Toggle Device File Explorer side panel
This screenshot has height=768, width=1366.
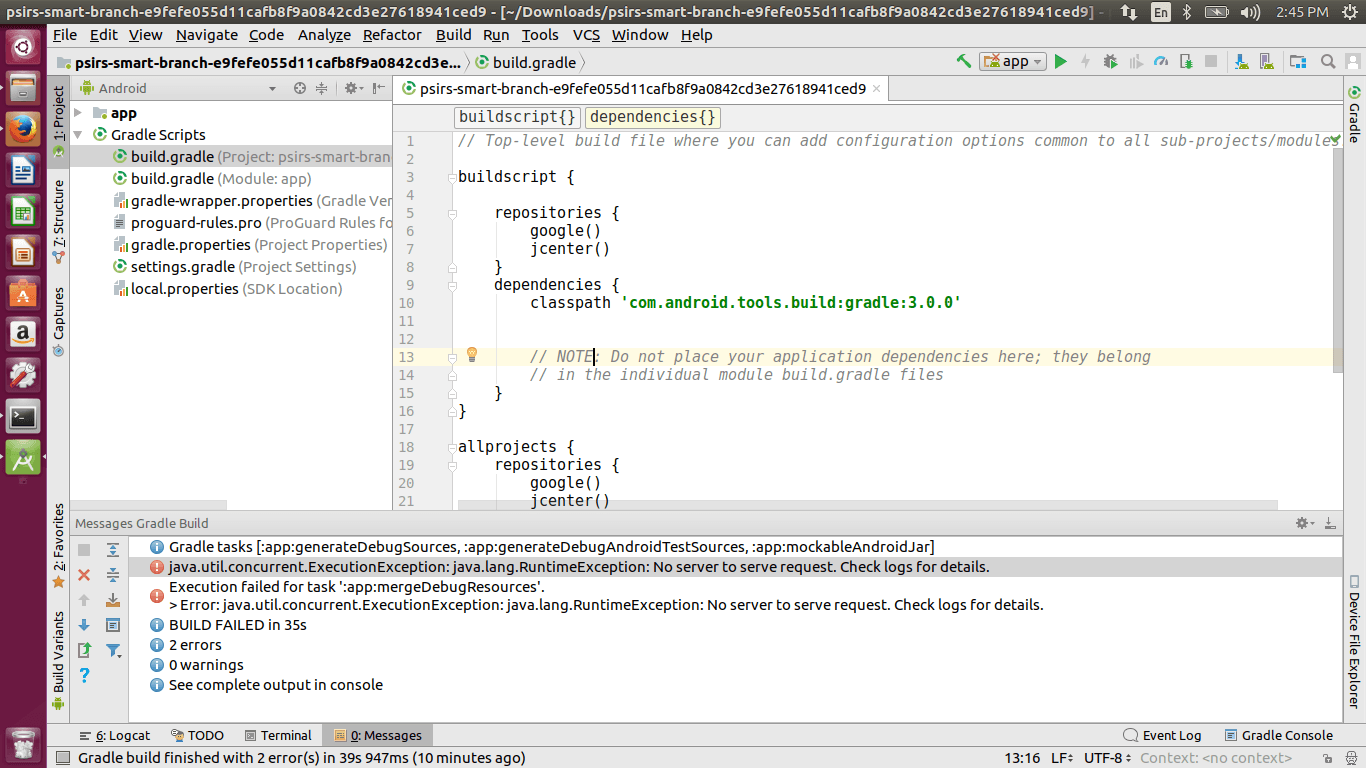1354,642
